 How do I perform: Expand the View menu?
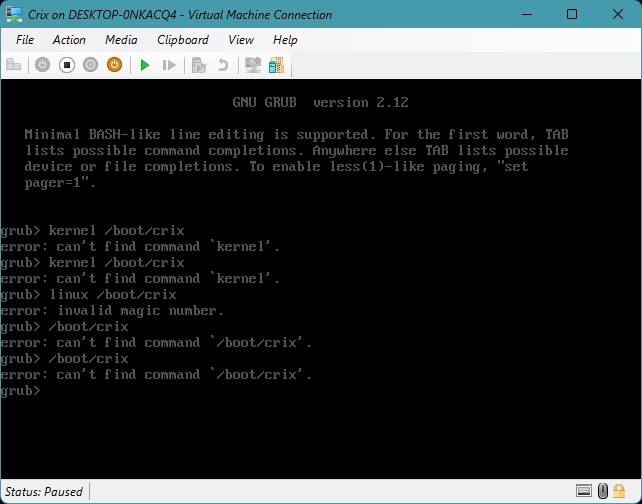241,40
